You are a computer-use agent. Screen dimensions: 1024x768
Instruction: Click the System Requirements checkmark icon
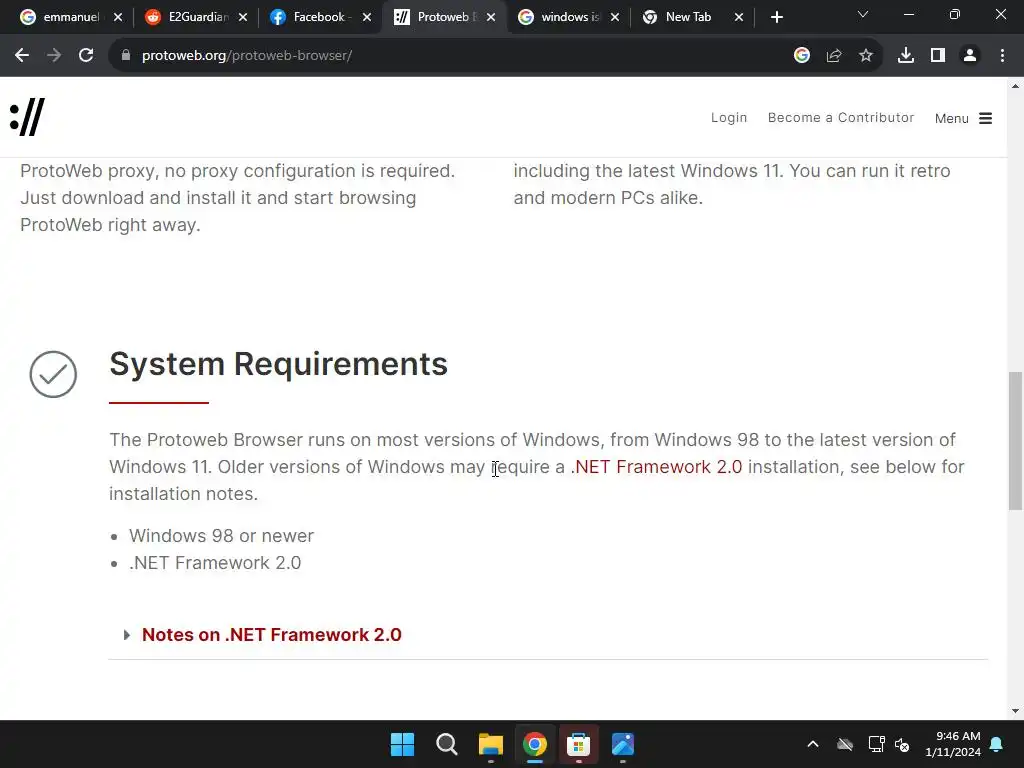tap(53, 374)
